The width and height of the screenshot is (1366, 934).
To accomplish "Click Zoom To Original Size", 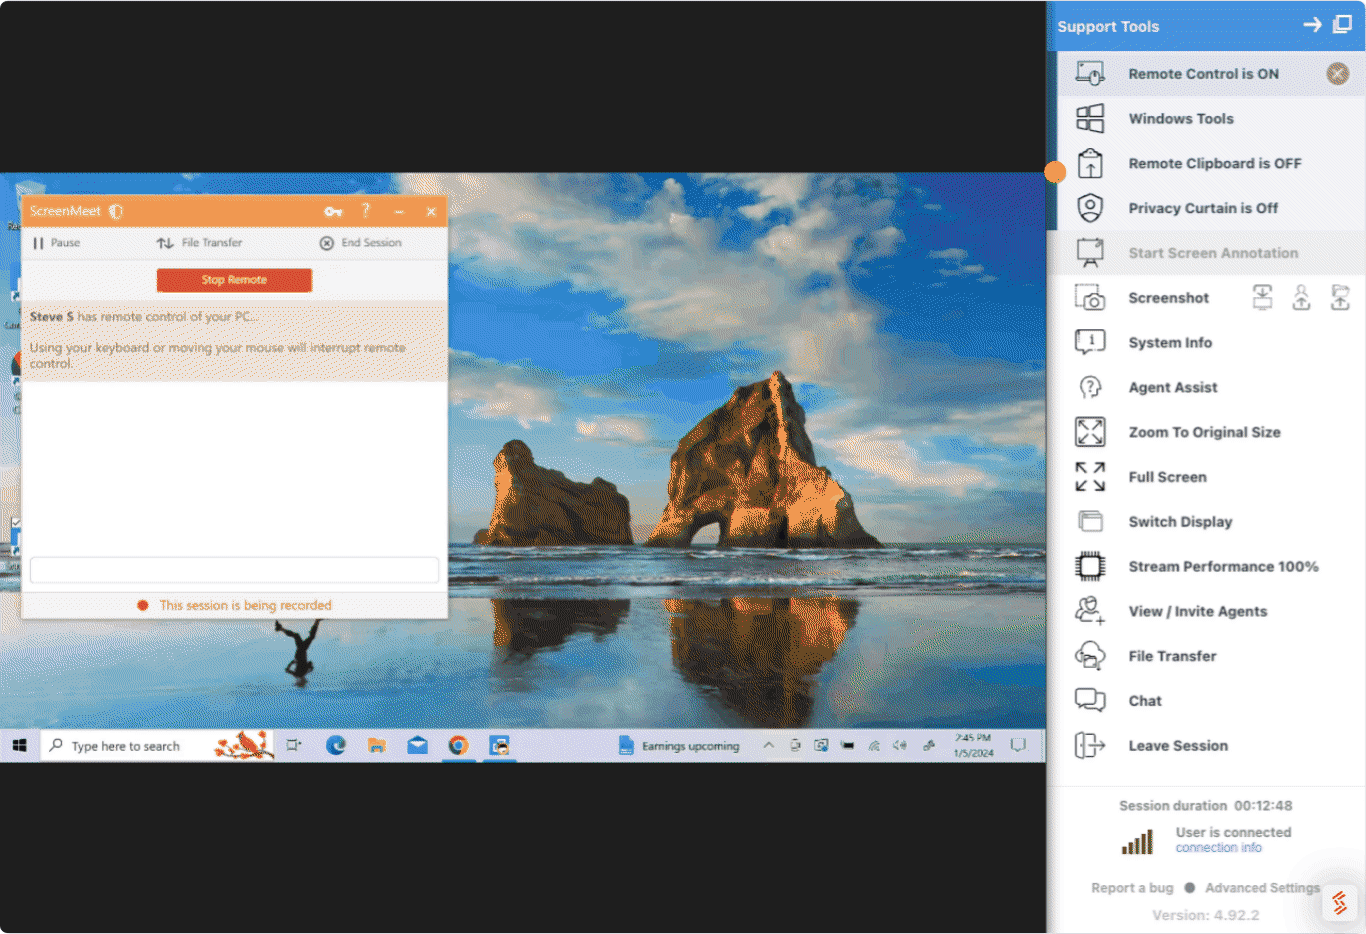I will click(x=1204, y=432).
